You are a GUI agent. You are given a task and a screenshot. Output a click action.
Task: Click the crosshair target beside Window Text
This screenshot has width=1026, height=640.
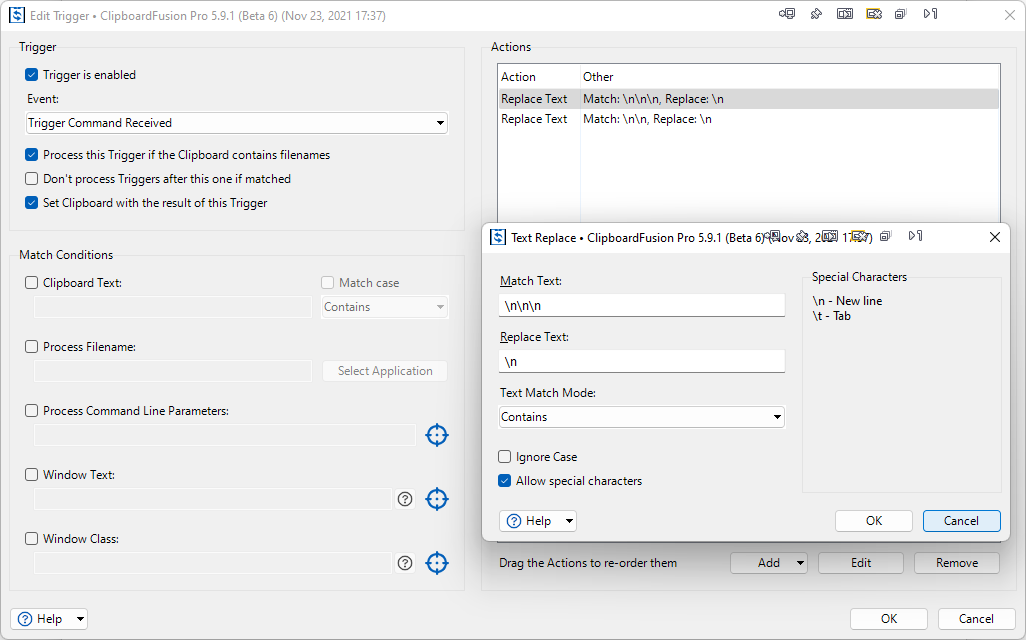pyautogui.click(x=437, y=499)
